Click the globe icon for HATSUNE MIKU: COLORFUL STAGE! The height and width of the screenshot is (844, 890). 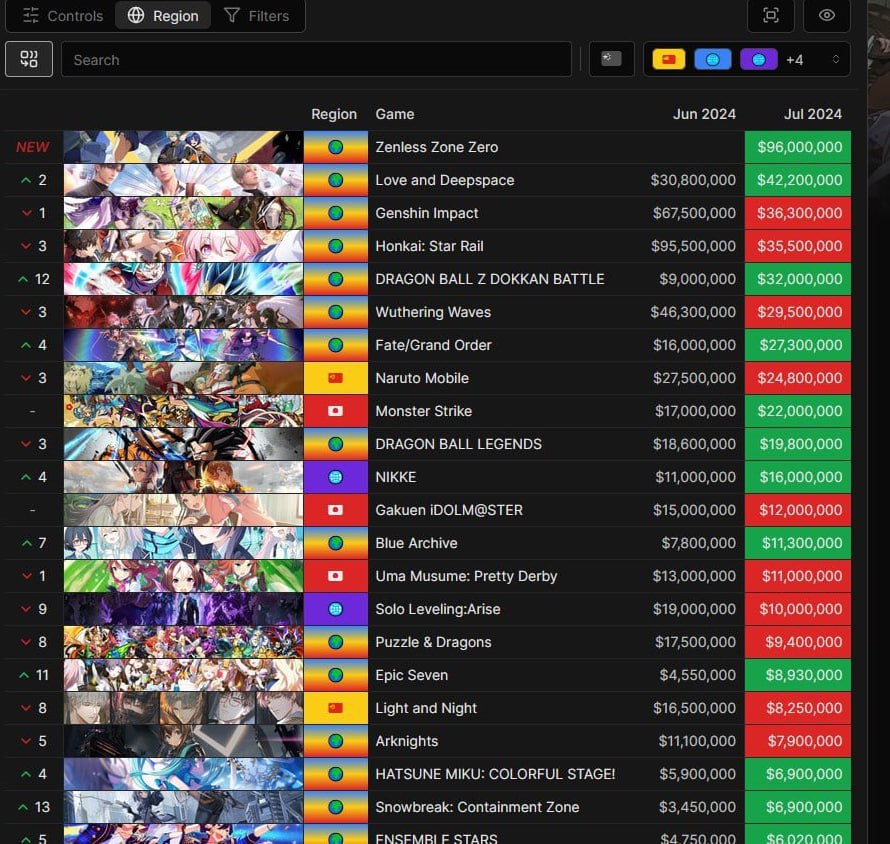point(335,774)
